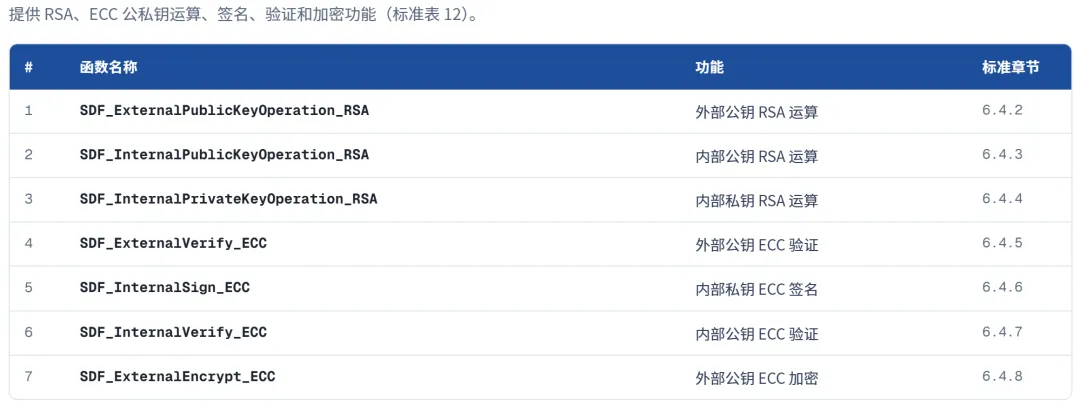Viewport: 1080px width, 406px height.
Task: Select SDF_InternalSign_ECC function name
Action: (165, 287)
